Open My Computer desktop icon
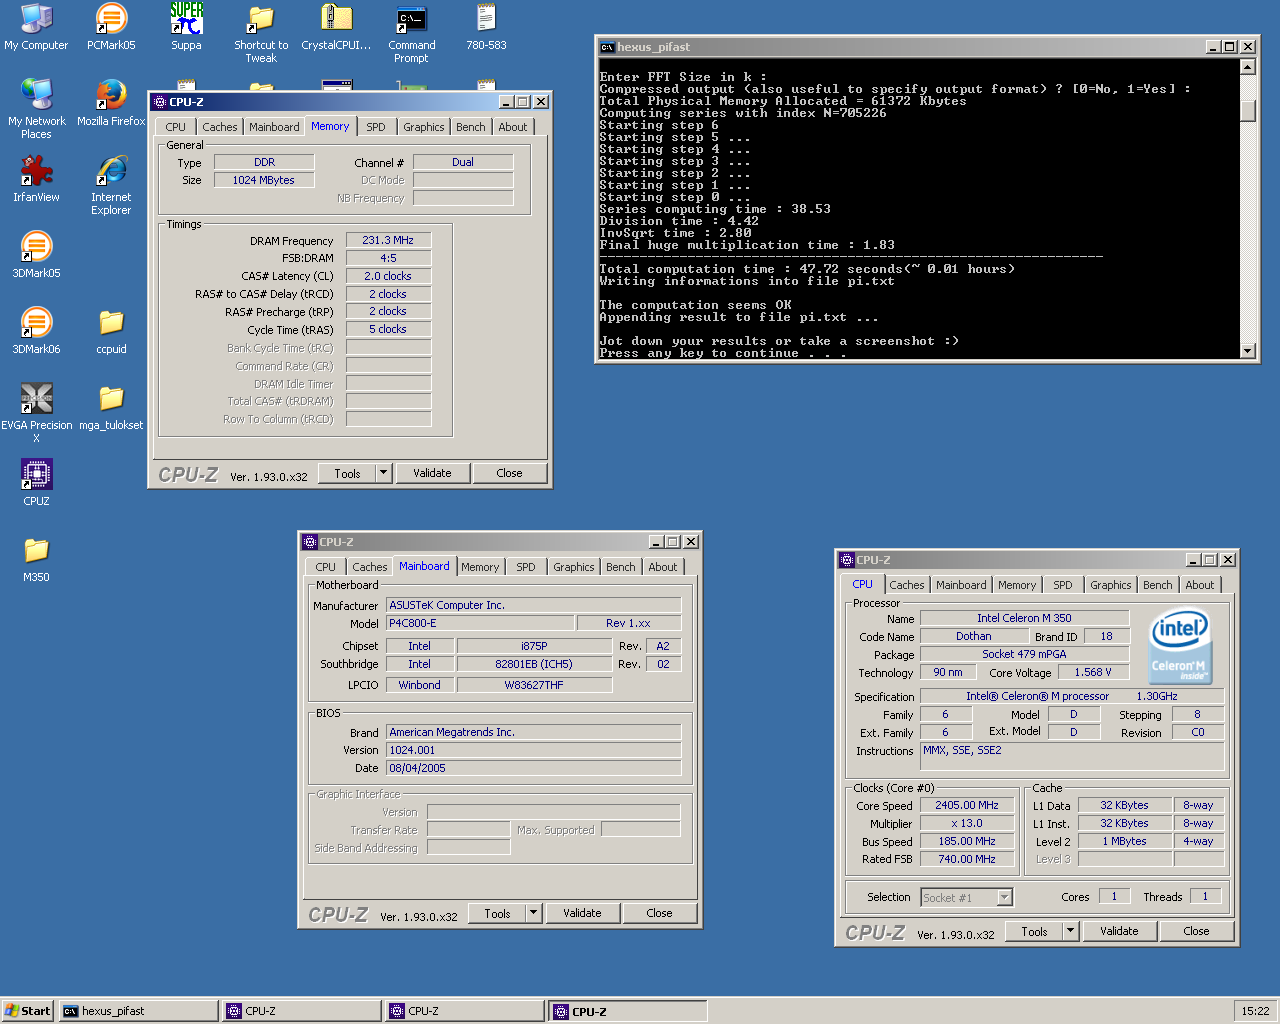Image resolution: width=1280 pixels, height=1024 pixels. tap(36, 27)
